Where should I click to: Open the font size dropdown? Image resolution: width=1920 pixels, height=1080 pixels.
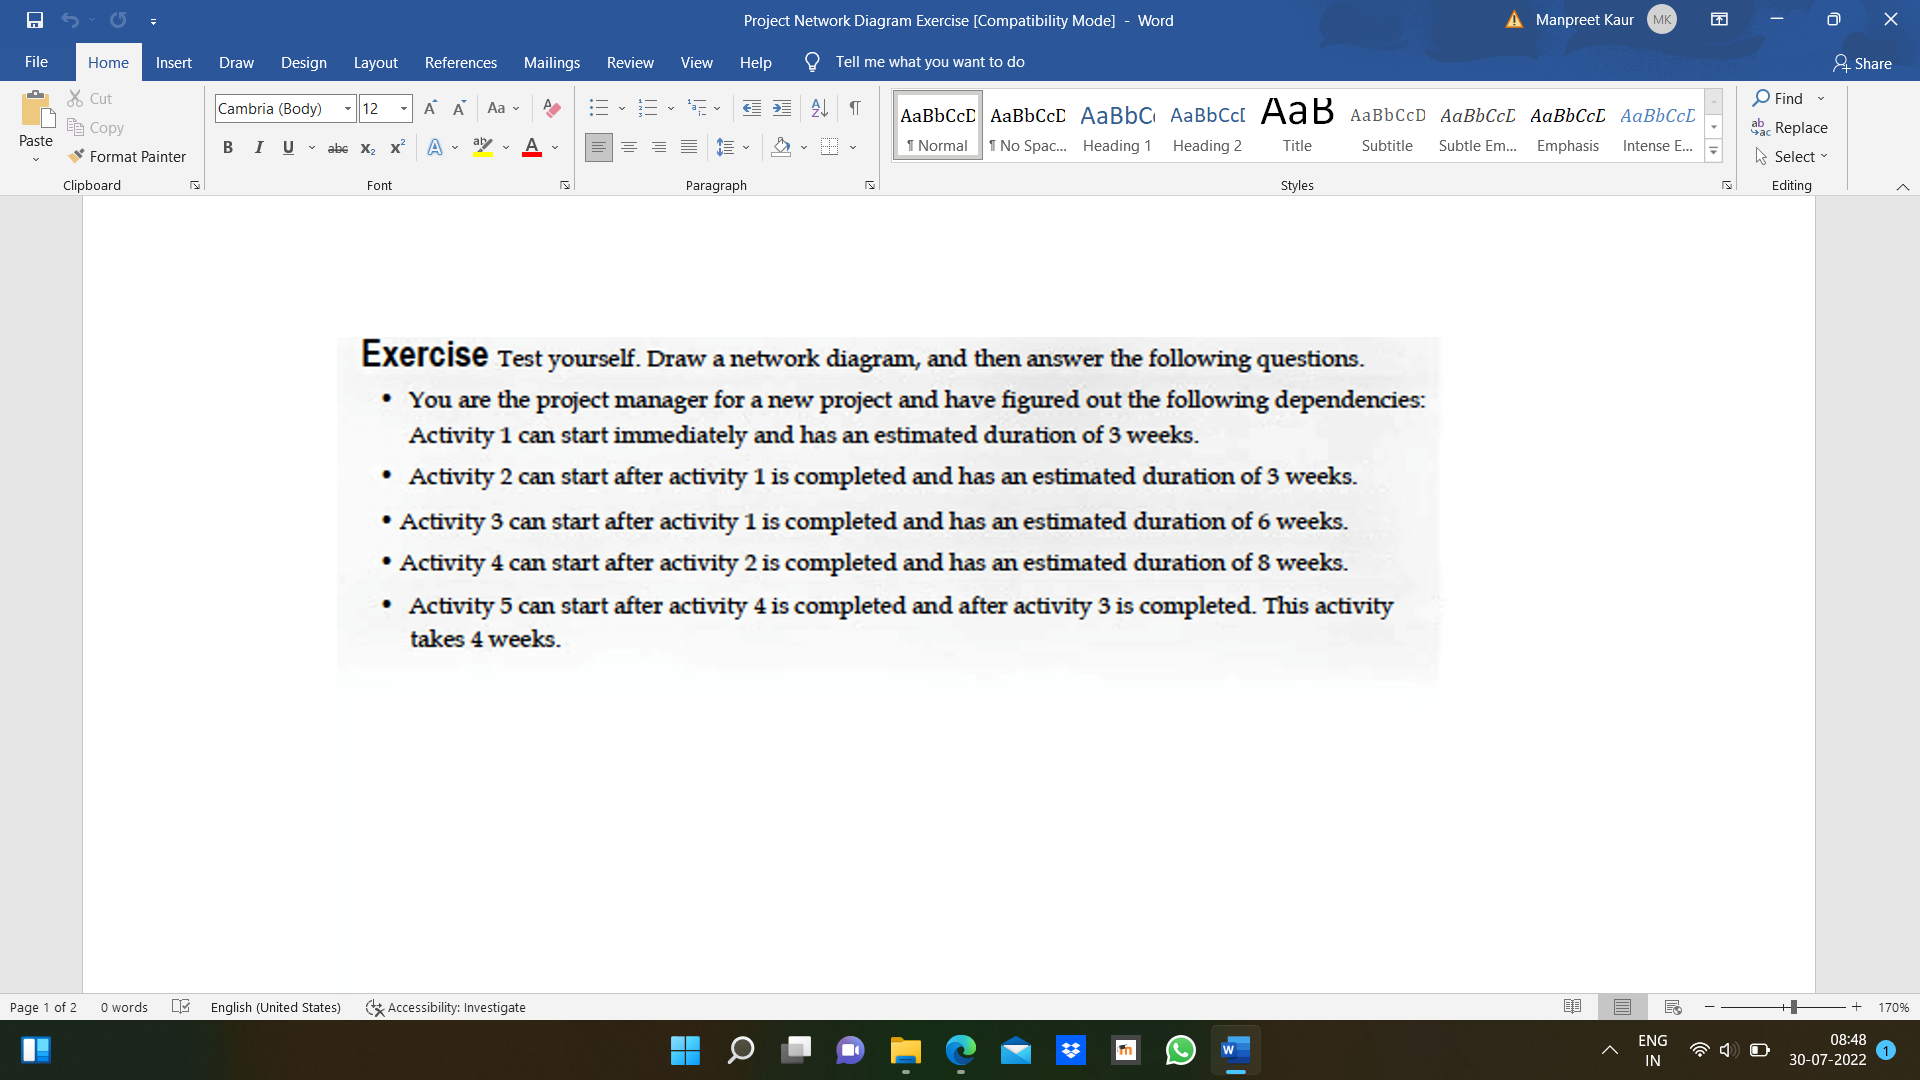click(403, 108)
